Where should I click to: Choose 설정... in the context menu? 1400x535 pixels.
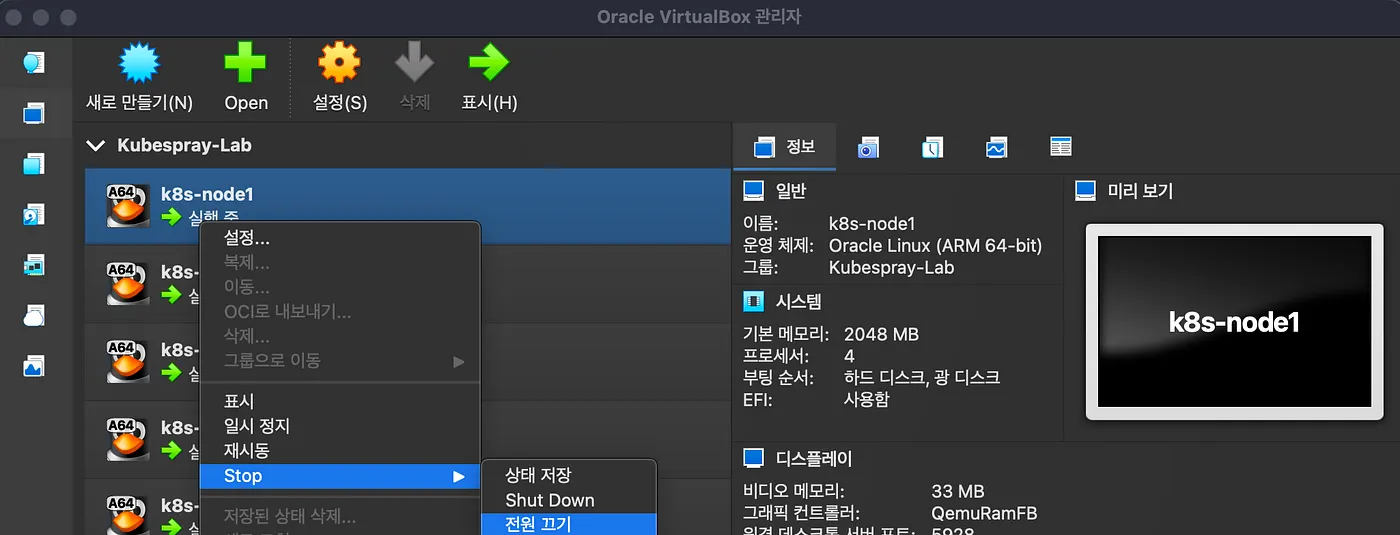click(x=340, y=239)
